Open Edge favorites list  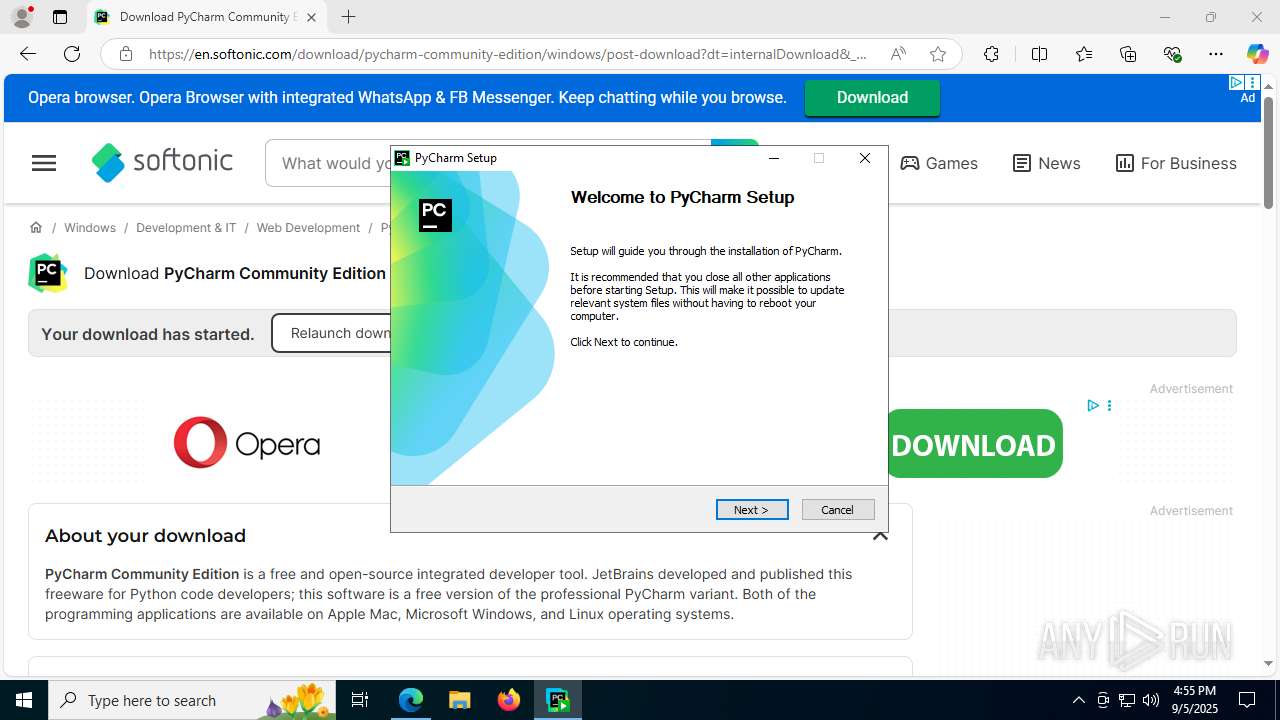click(1084, 54)
